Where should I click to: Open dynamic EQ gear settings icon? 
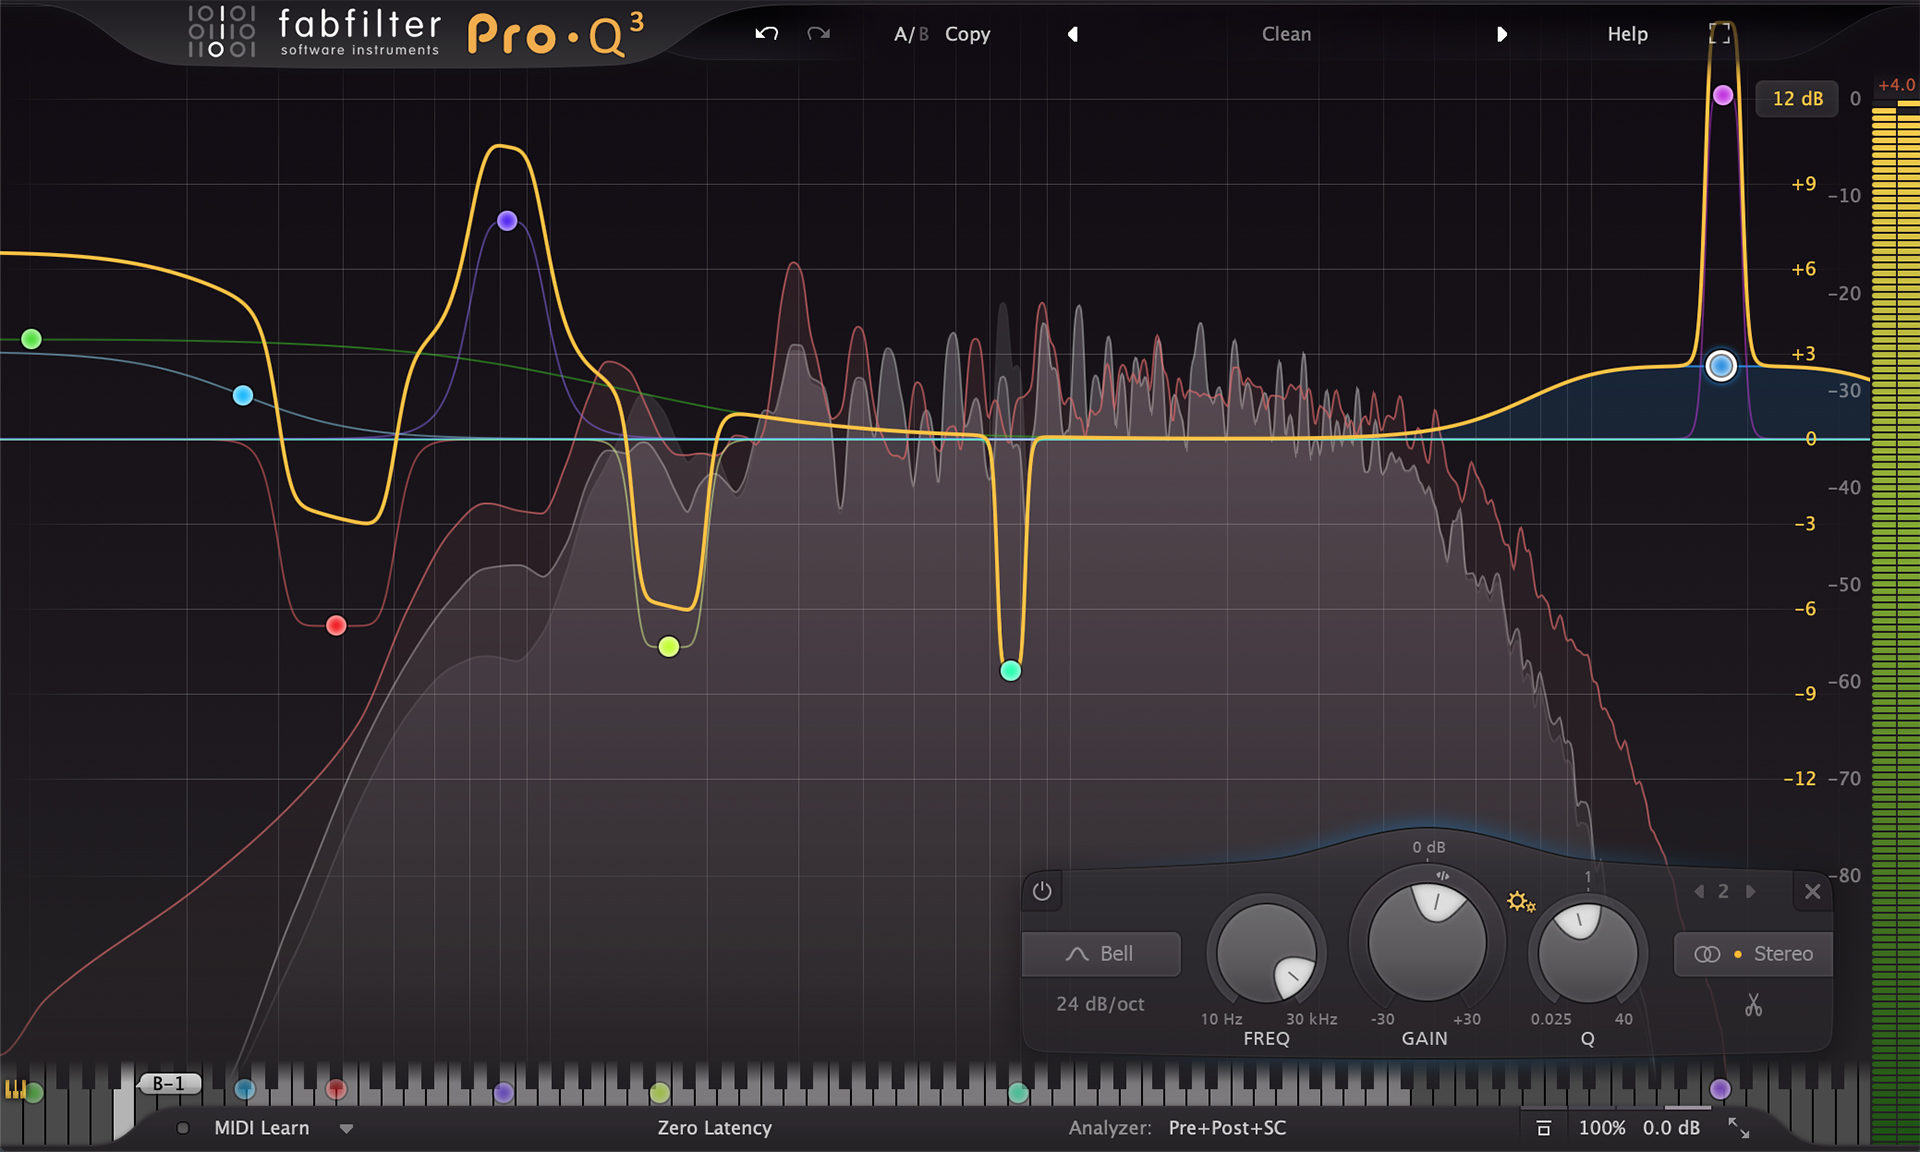(1521, 902)
